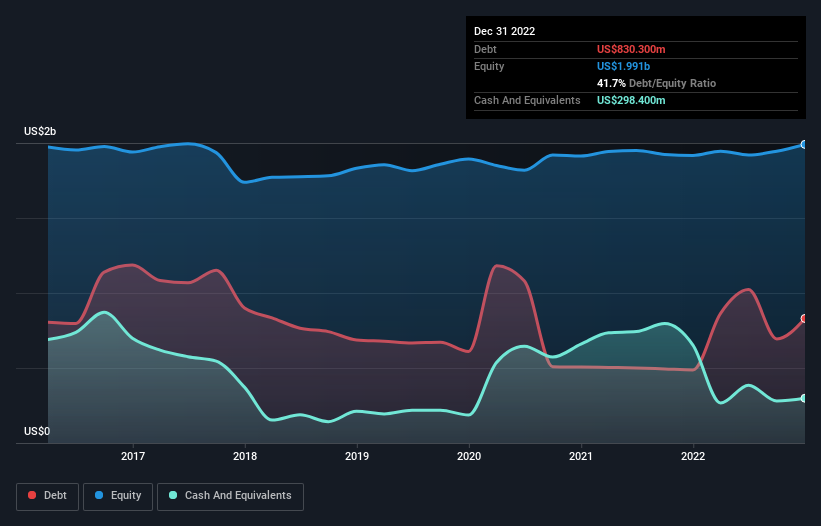
Task: Click the 2018 x-axis label
Action: (x=245, y=456)
